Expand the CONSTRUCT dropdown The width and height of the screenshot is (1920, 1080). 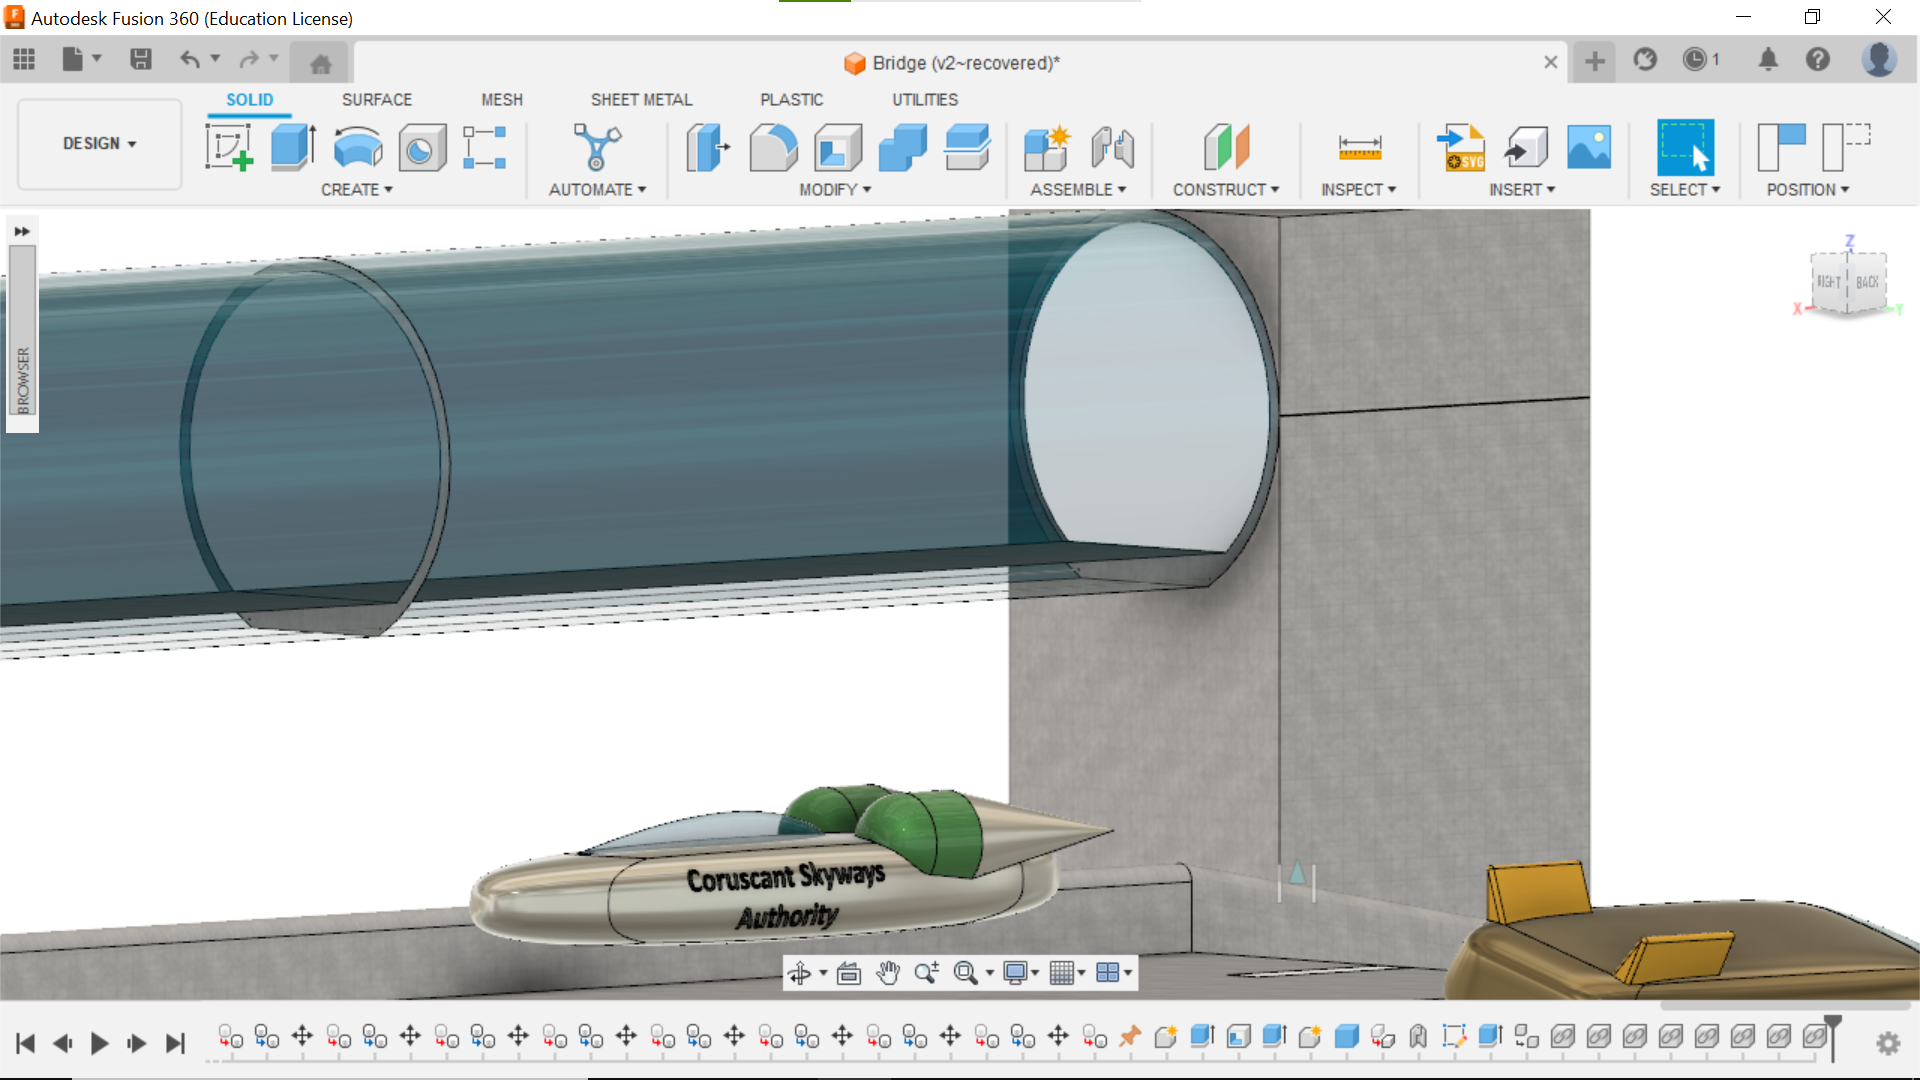click(x=1225, y=189)
